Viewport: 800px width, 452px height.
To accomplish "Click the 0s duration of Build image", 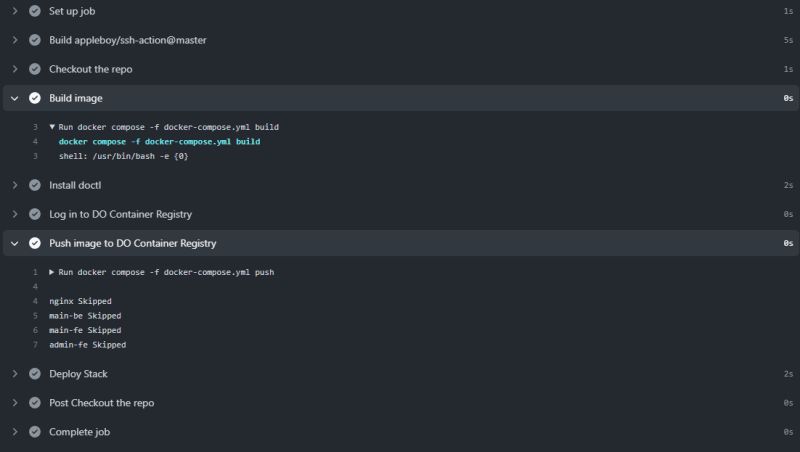I will pyautogui.click(x=788, y=98).
